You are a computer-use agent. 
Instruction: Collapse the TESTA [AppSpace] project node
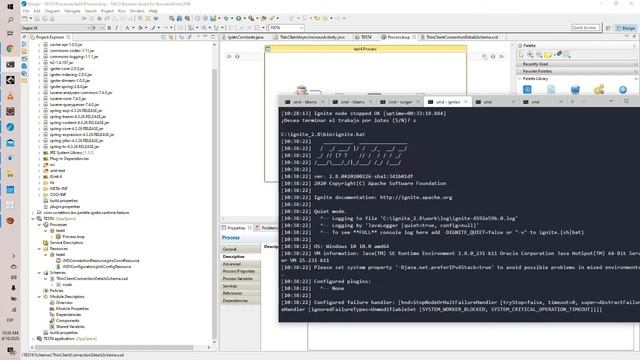click(x=33, y=219)
